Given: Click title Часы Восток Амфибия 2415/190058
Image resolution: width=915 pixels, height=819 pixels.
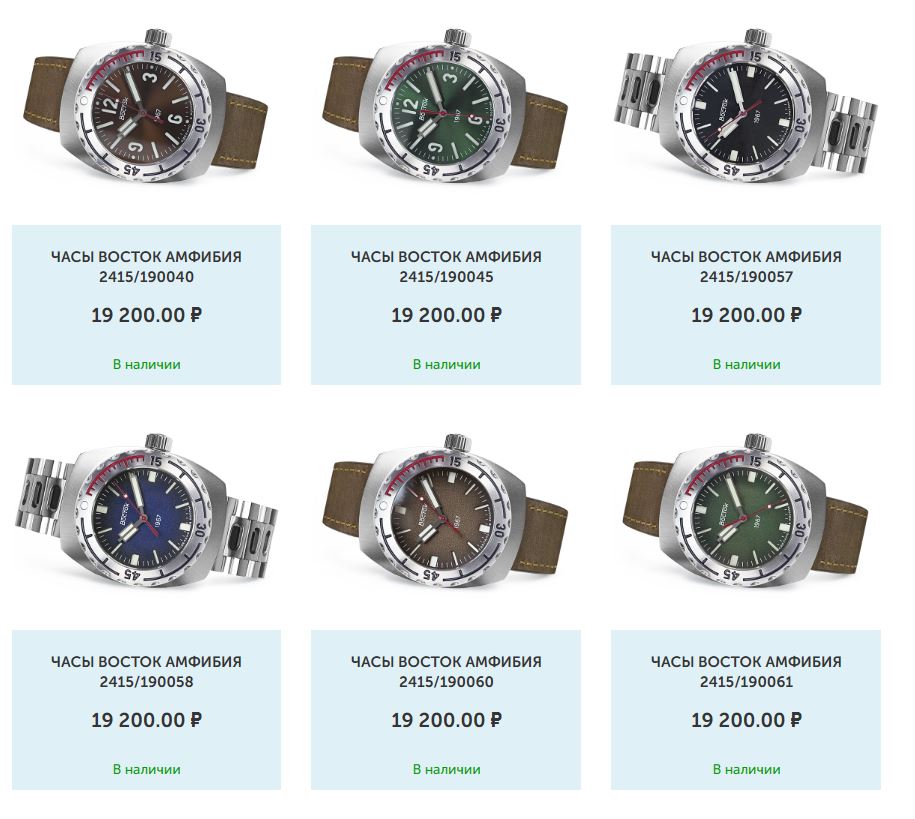Looking at the screenshot, I should pyautogui.click(x=146, y=671).
